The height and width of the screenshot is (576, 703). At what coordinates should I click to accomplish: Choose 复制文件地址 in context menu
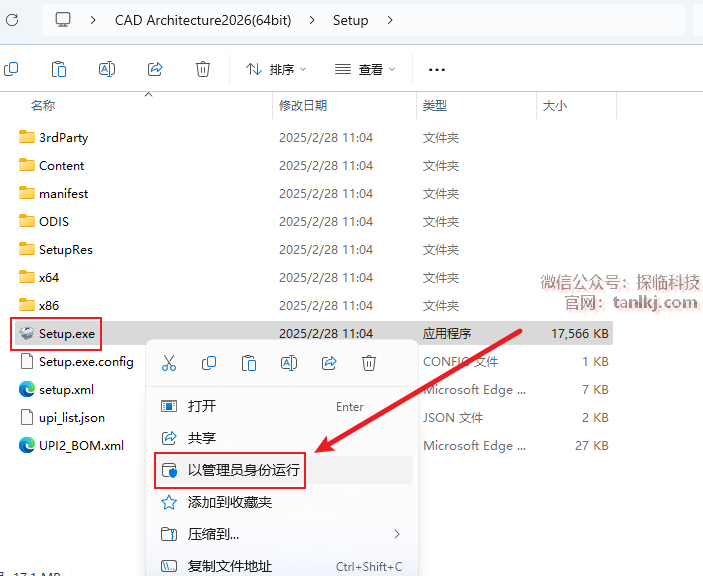pyautogui.click(x=282, y=567)
